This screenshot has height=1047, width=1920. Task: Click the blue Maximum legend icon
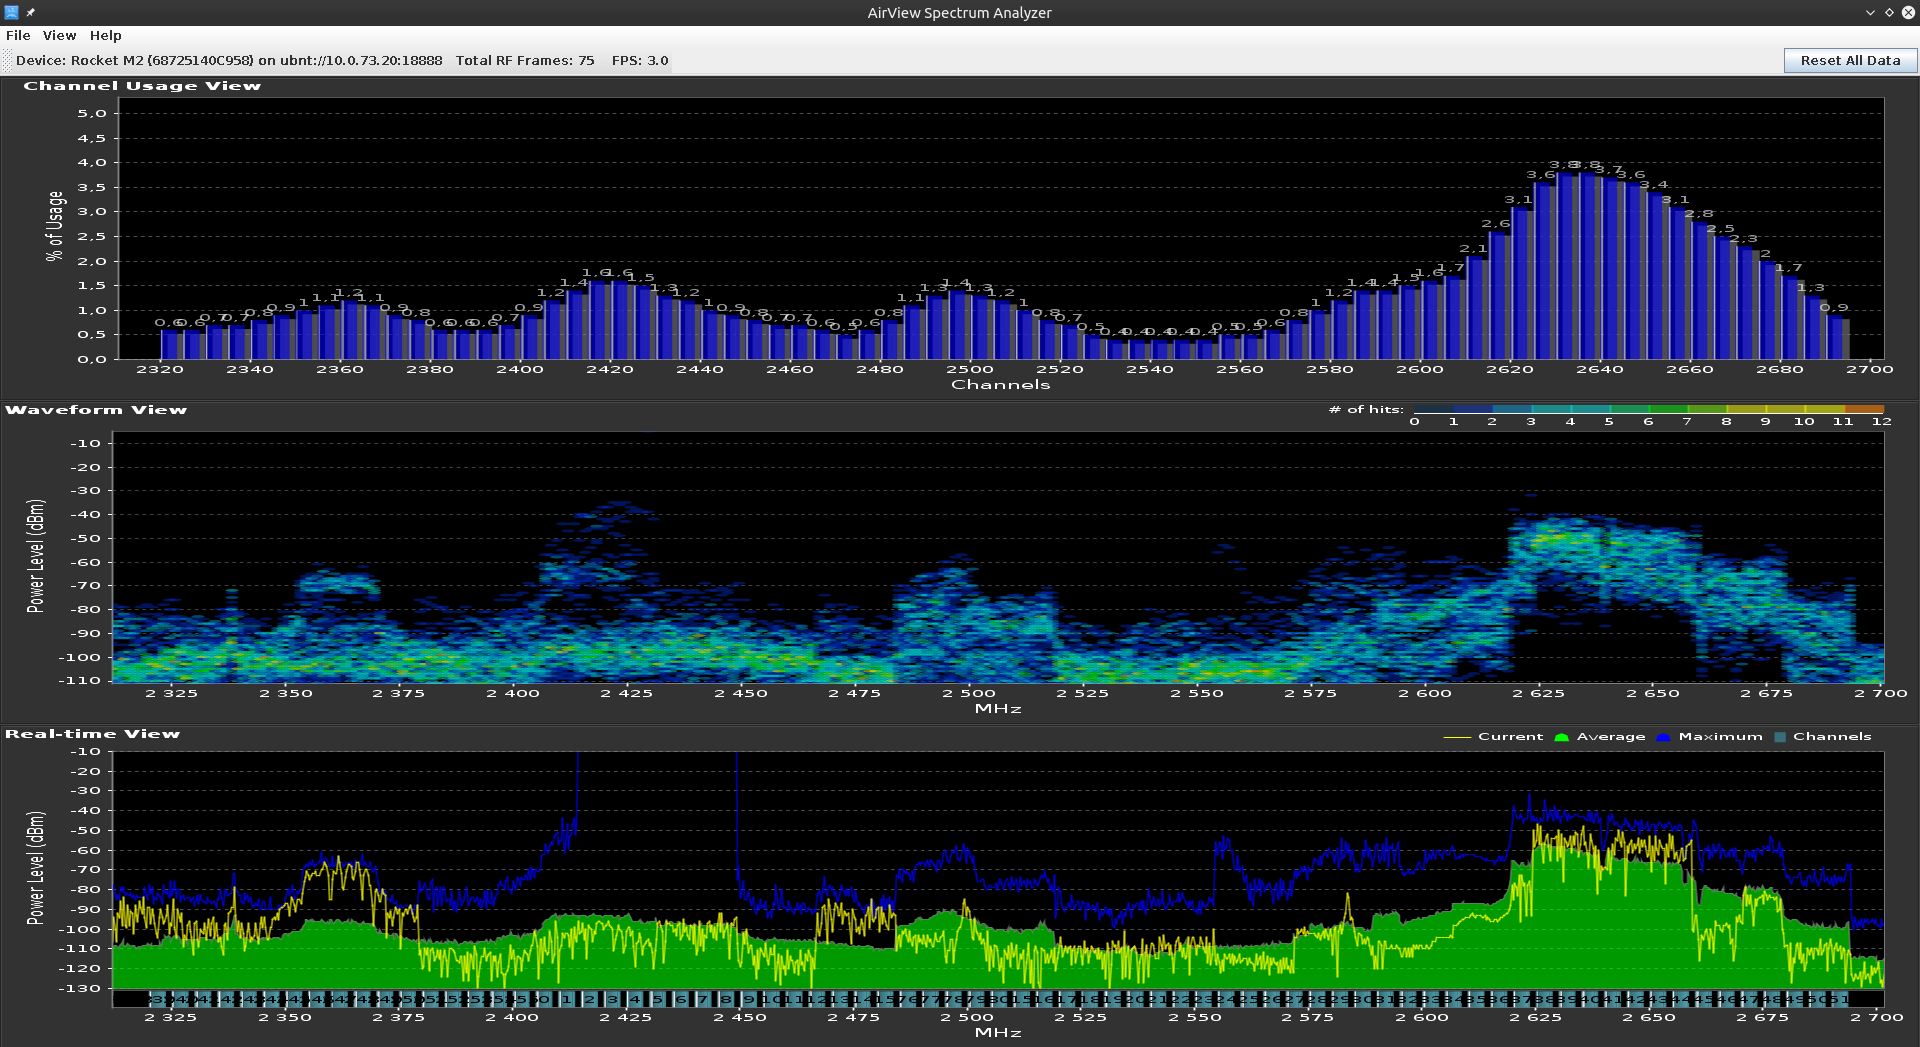point(1663,737)
